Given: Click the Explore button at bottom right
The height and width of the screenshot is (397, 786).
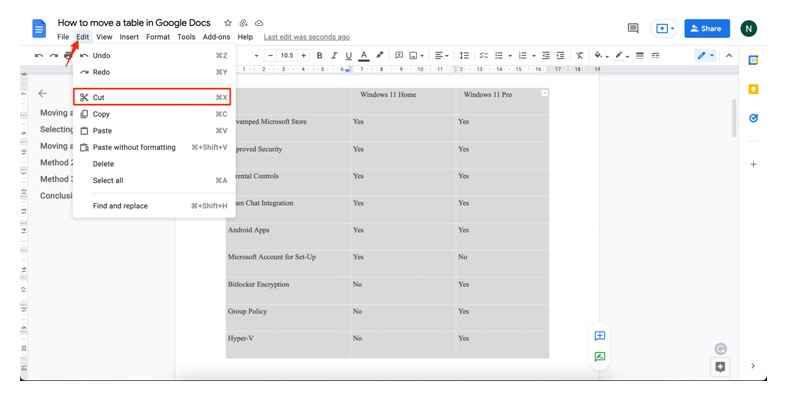Looking at the screenshot, I should [x=720, y=366].
